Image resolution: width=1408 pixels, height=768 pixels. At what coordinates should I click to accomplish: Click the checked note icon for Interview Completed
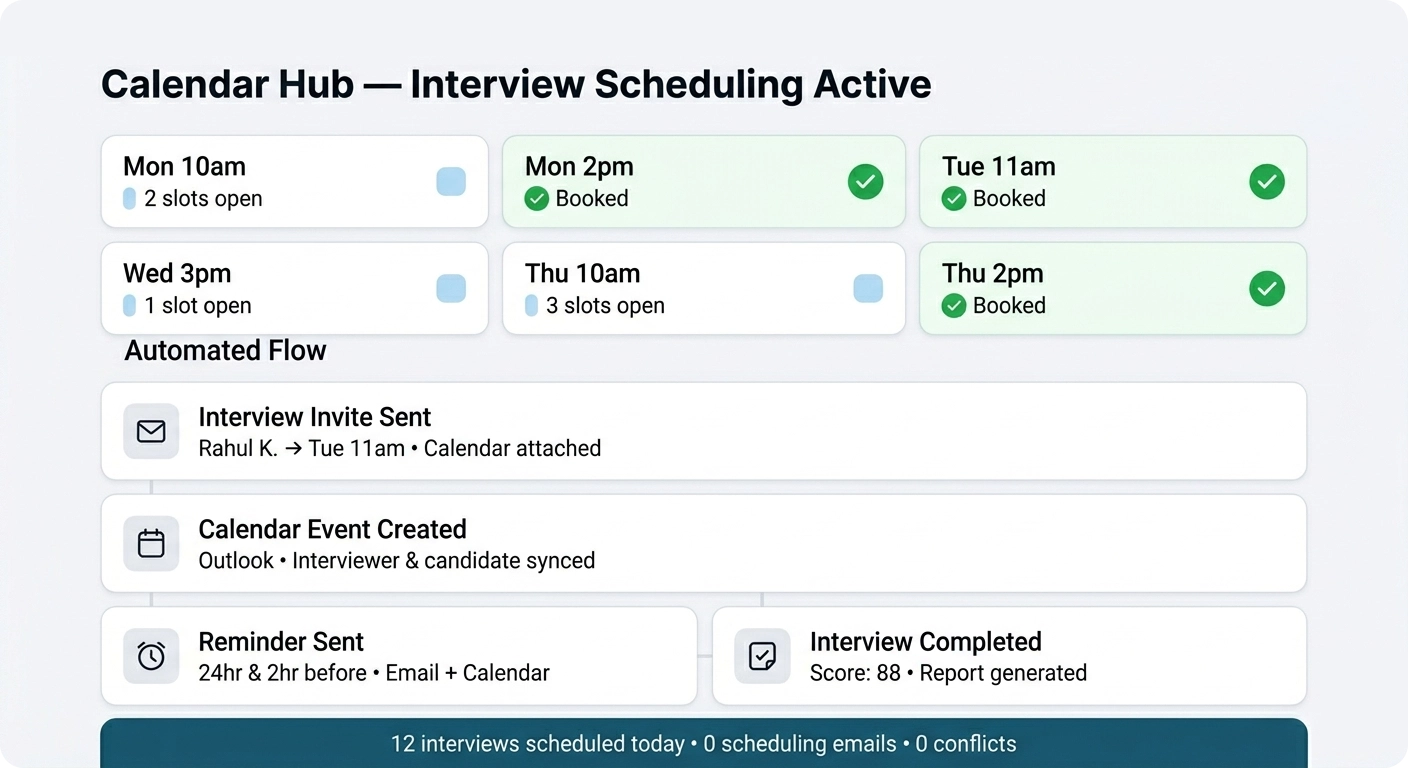[x=762, y=656]
